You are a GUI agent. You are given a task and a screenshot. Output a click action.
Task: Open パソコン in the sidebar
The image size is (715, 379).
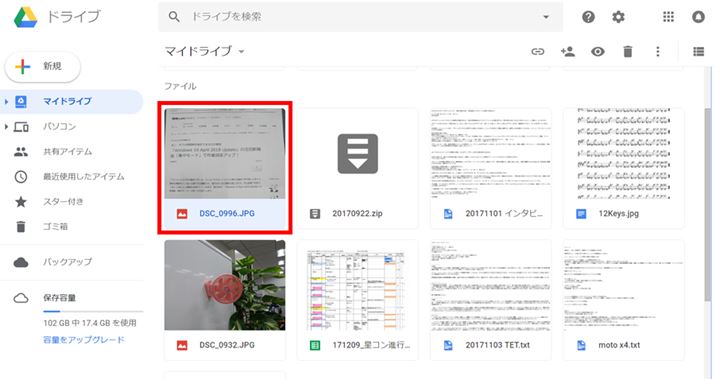click(59, 126)
